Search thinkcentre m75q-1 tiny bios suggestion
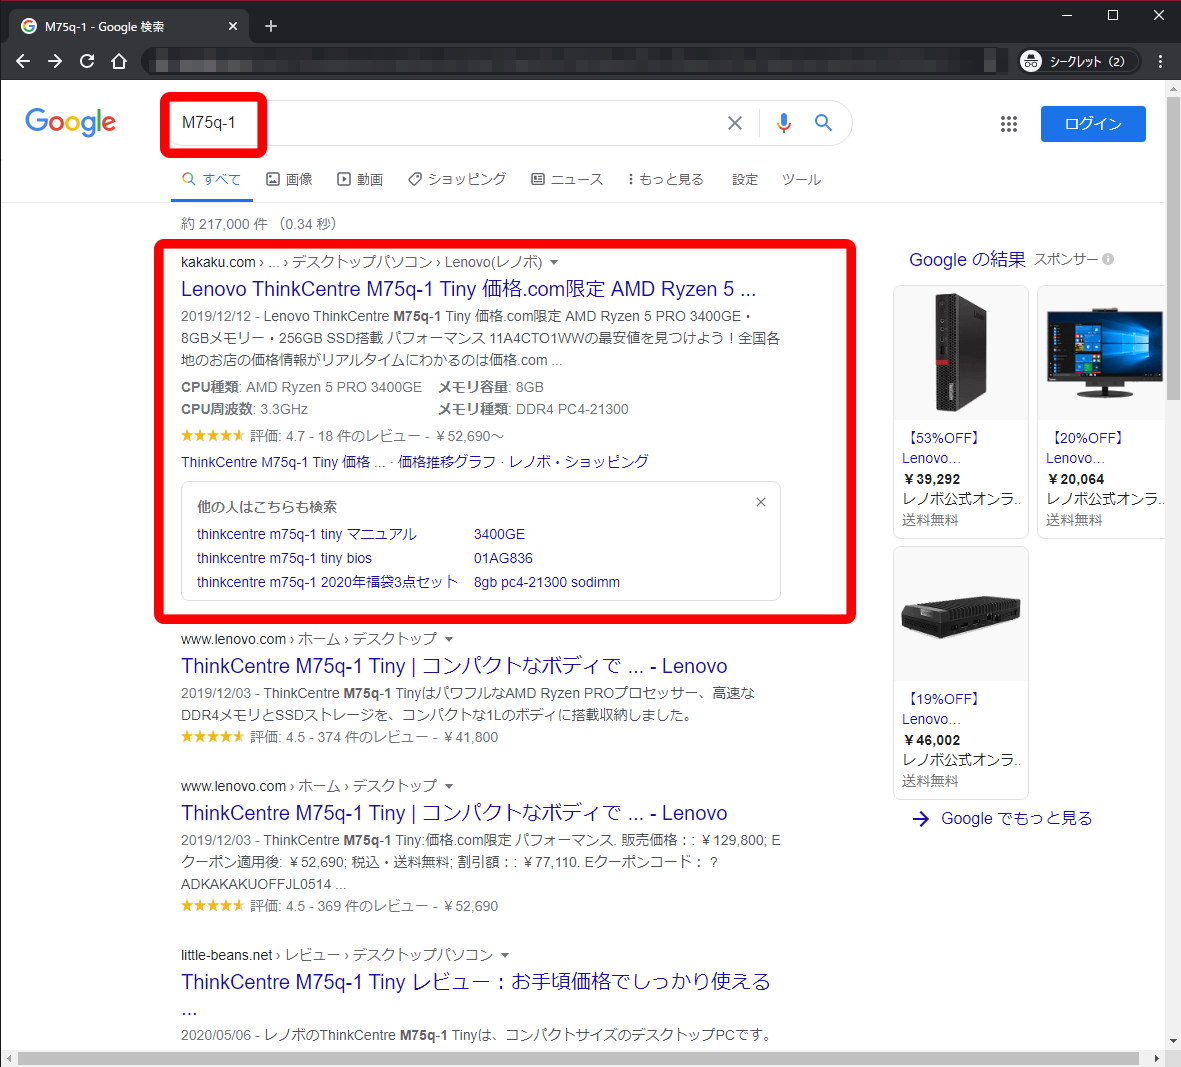The width and height of the screenshot is (1181, 1067). tap(284, 558)
